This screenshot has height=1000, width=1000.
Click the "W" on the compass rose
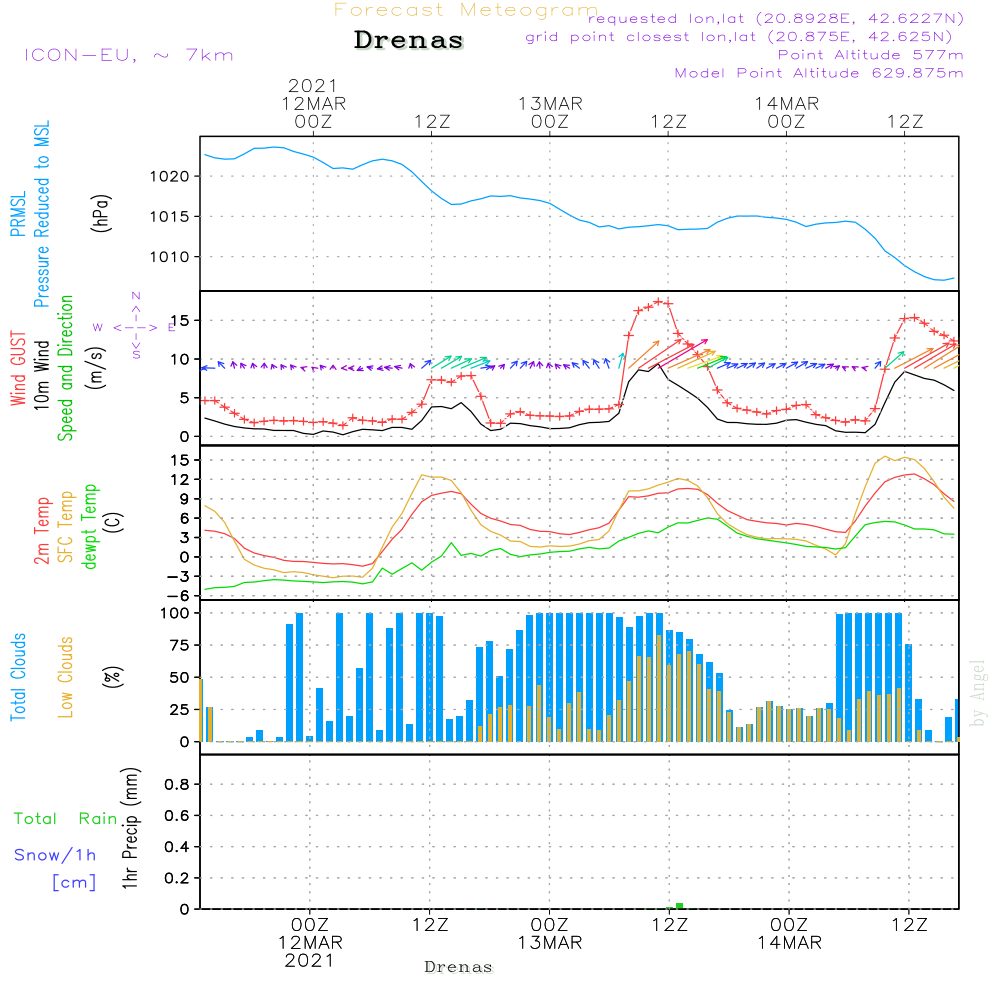(x=98, y=328)
